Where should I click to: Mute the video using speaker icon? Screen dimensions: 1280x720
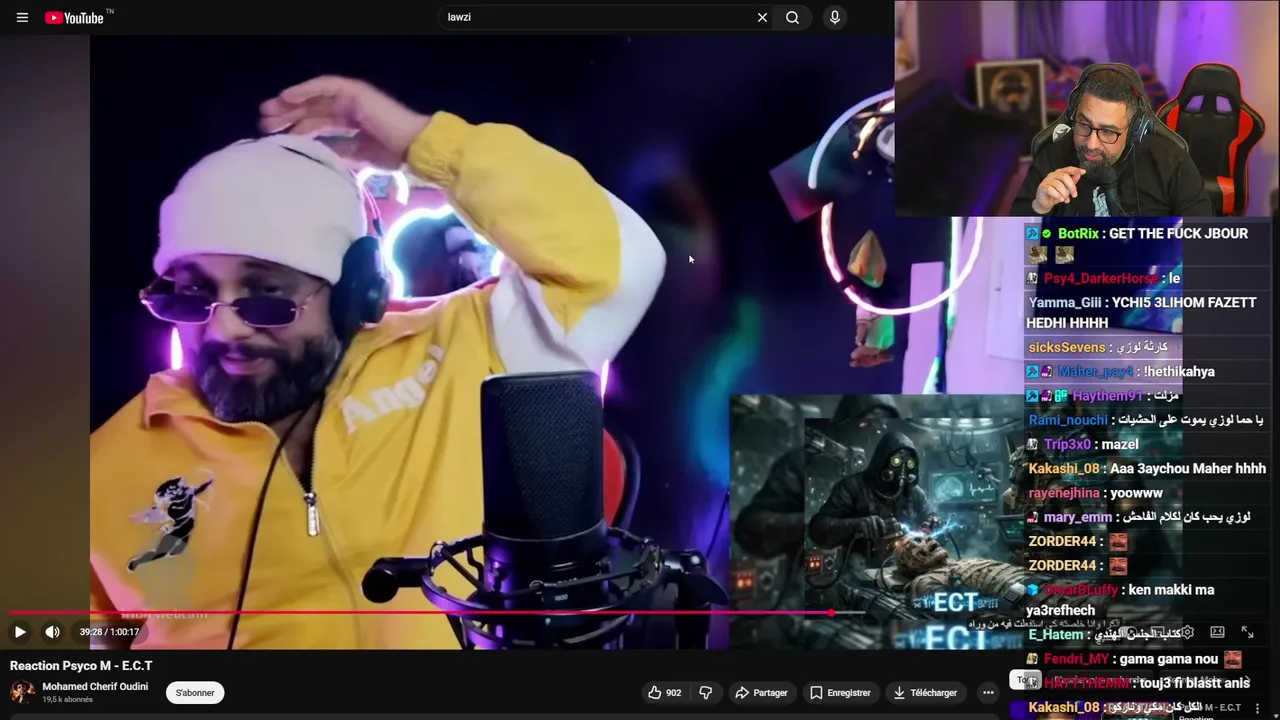click(x=53, y=632)
